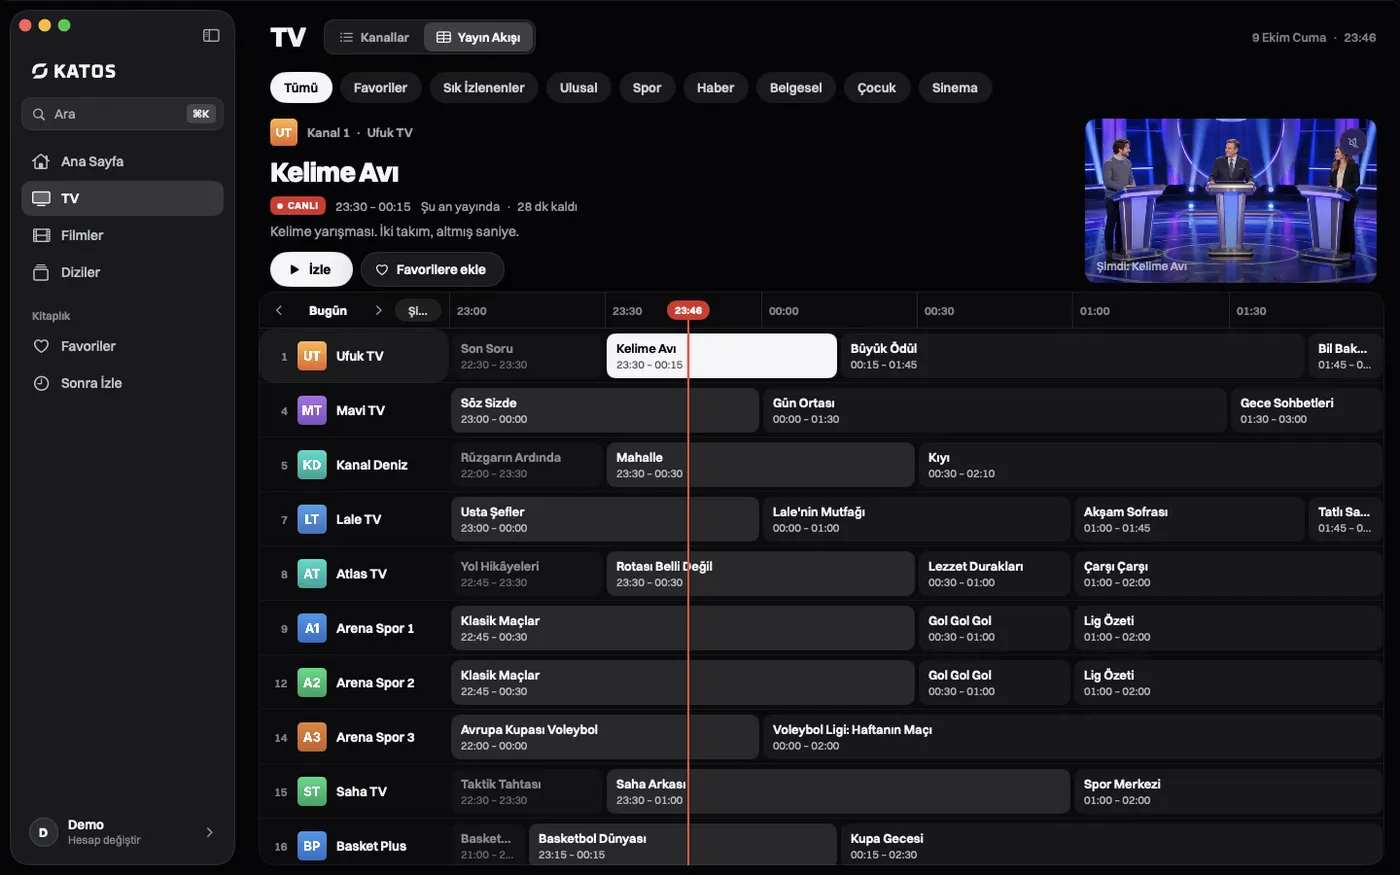Click the Arena Spor 2 logo
This screenshot has width=1400, height=875.
tap(312, 683)
